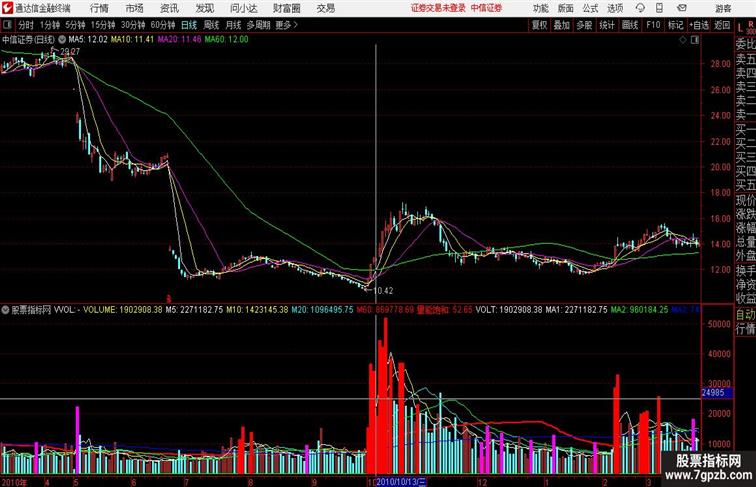Click the MA20: 11.46 indicator label

179,40
